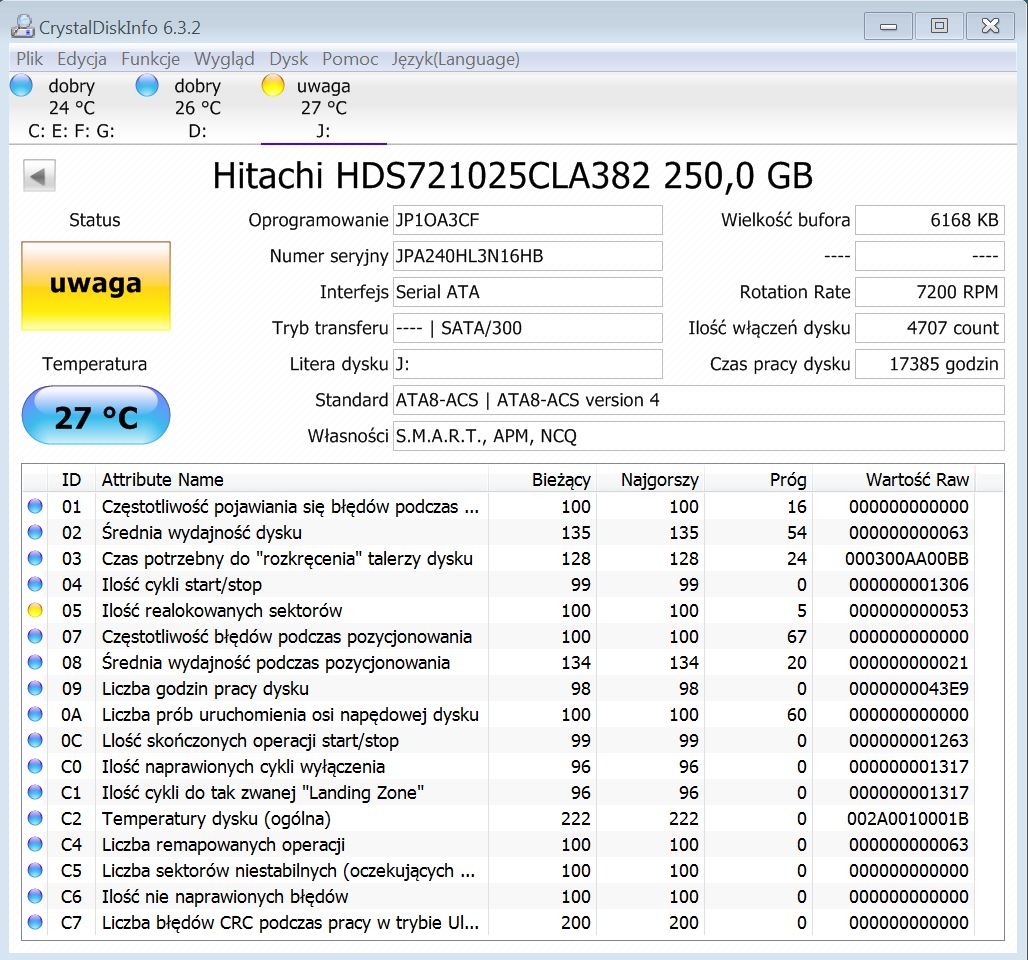Viewport: 1028px width, 960px height.
Task: Click status orb of attribute 09 row
Action: 35,689
